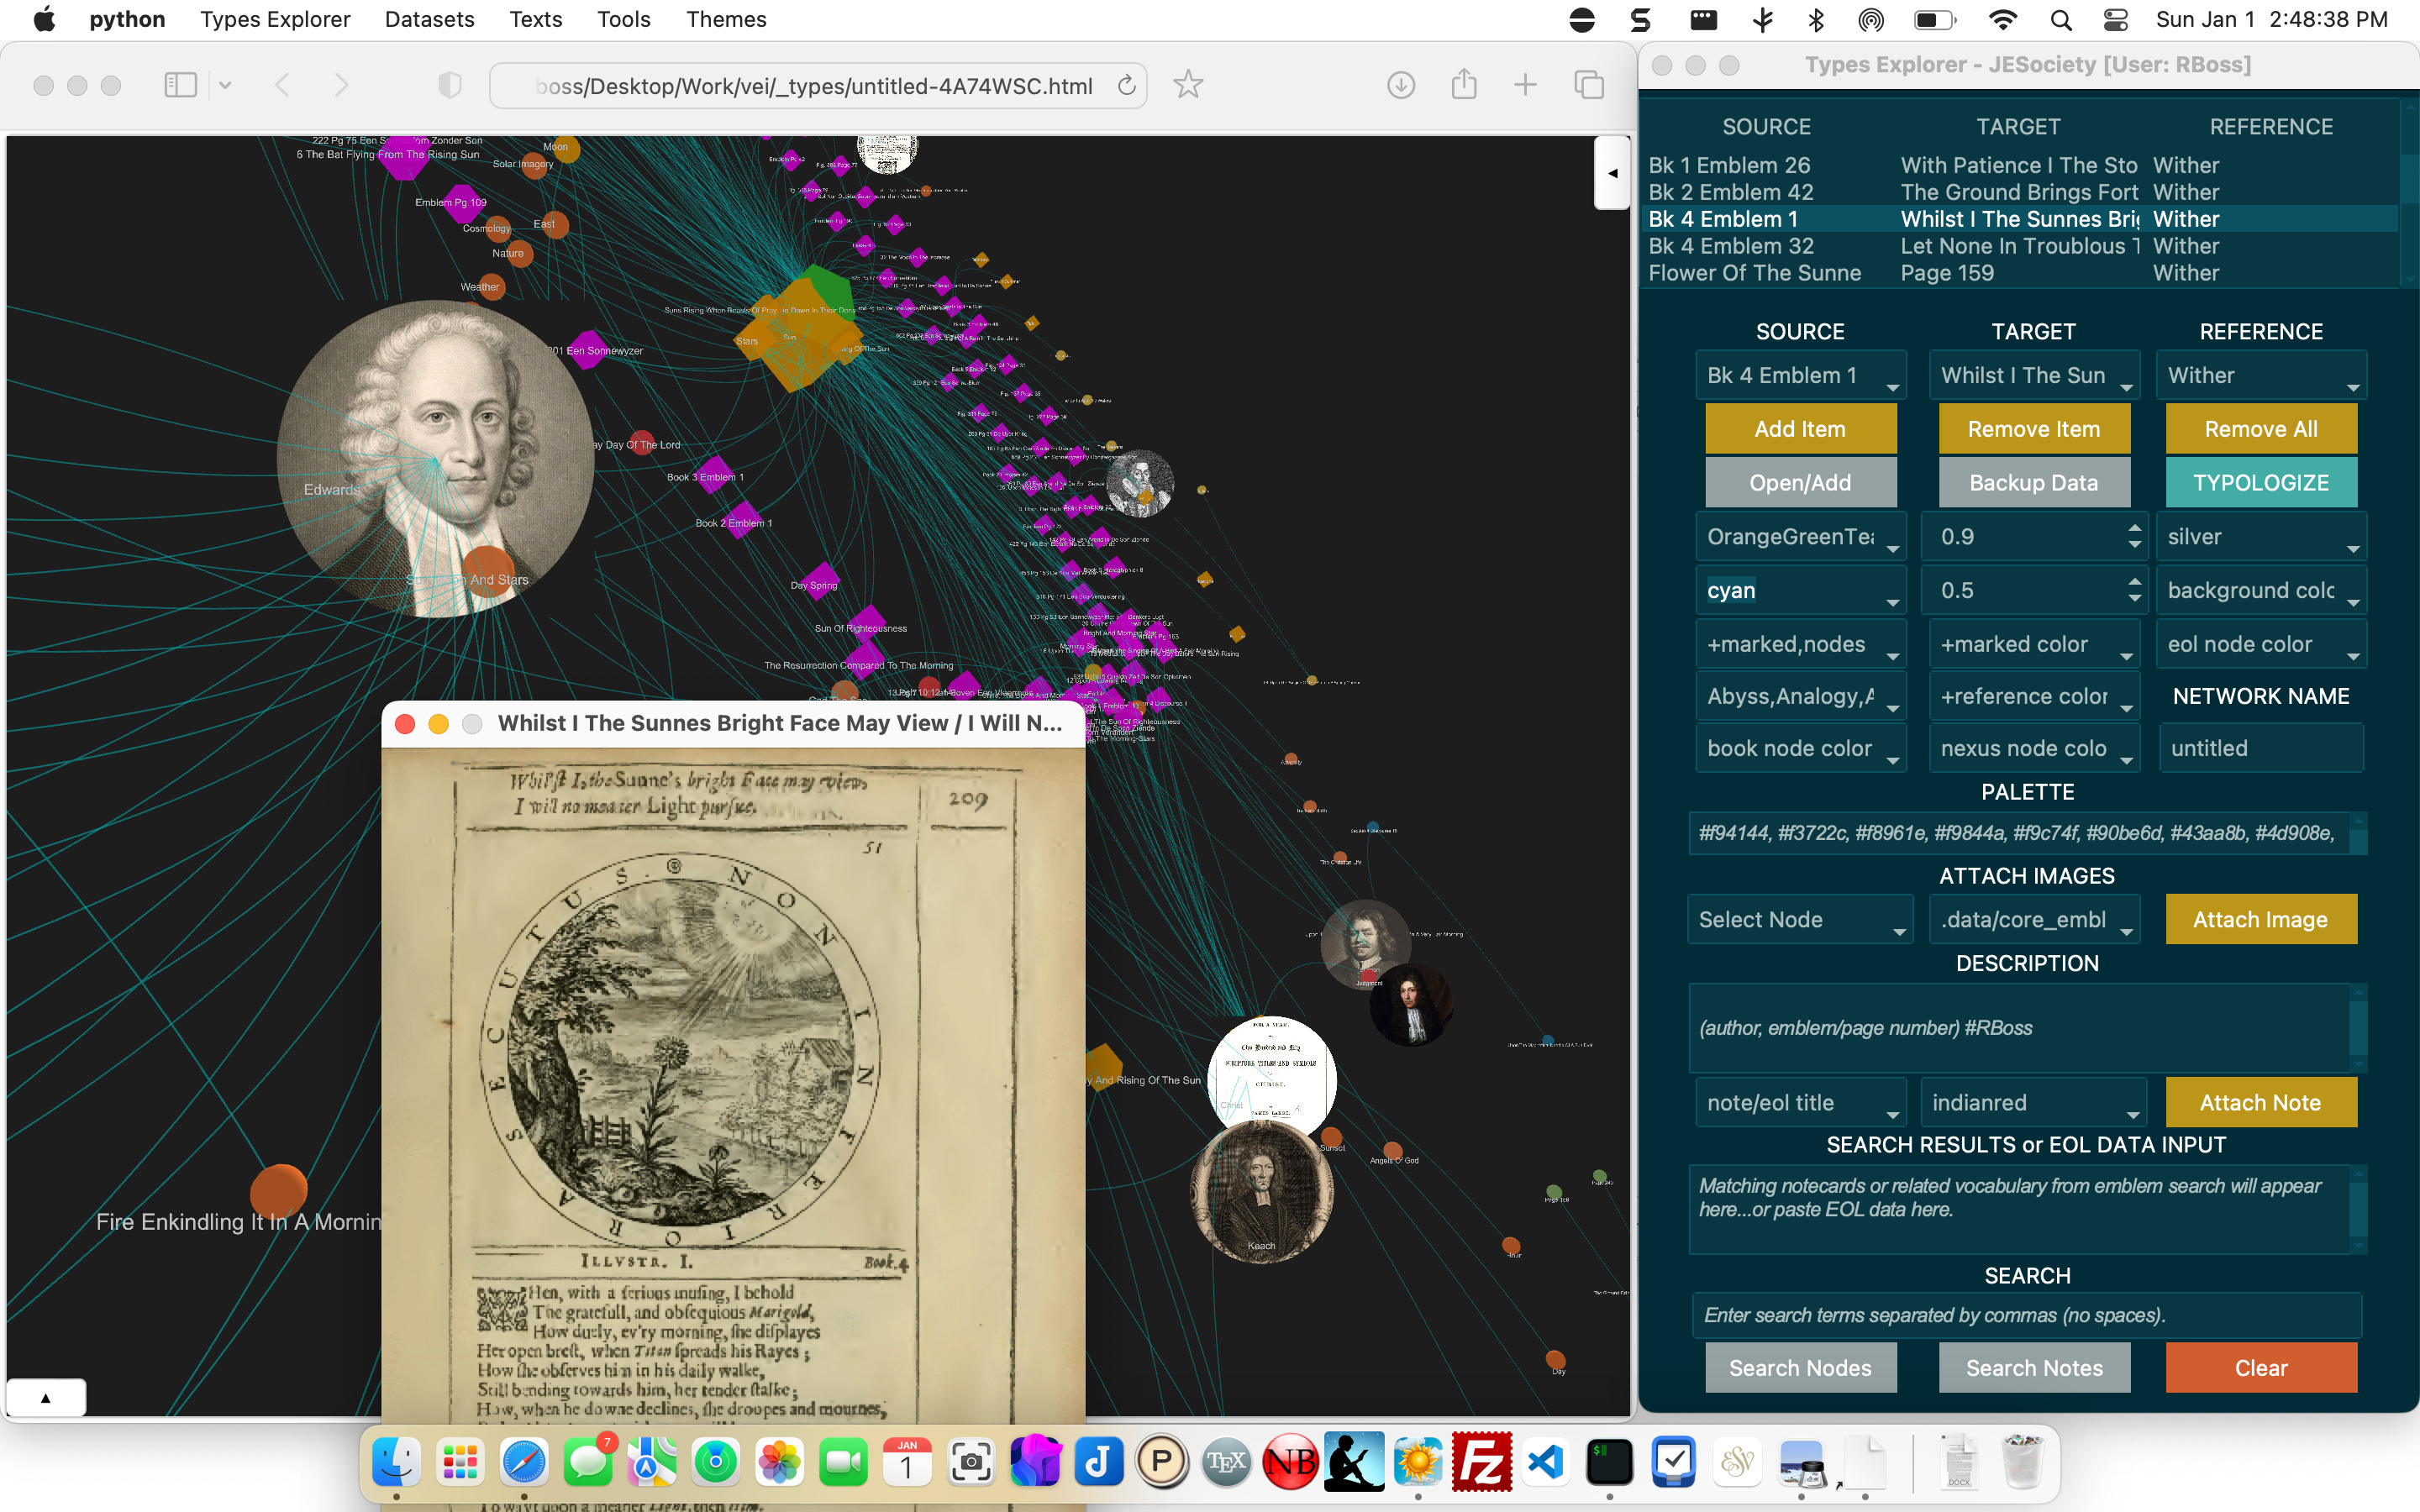The image size is (2420, 1512).
Task: Click the Safari address bar
Action: pos(817,86)
